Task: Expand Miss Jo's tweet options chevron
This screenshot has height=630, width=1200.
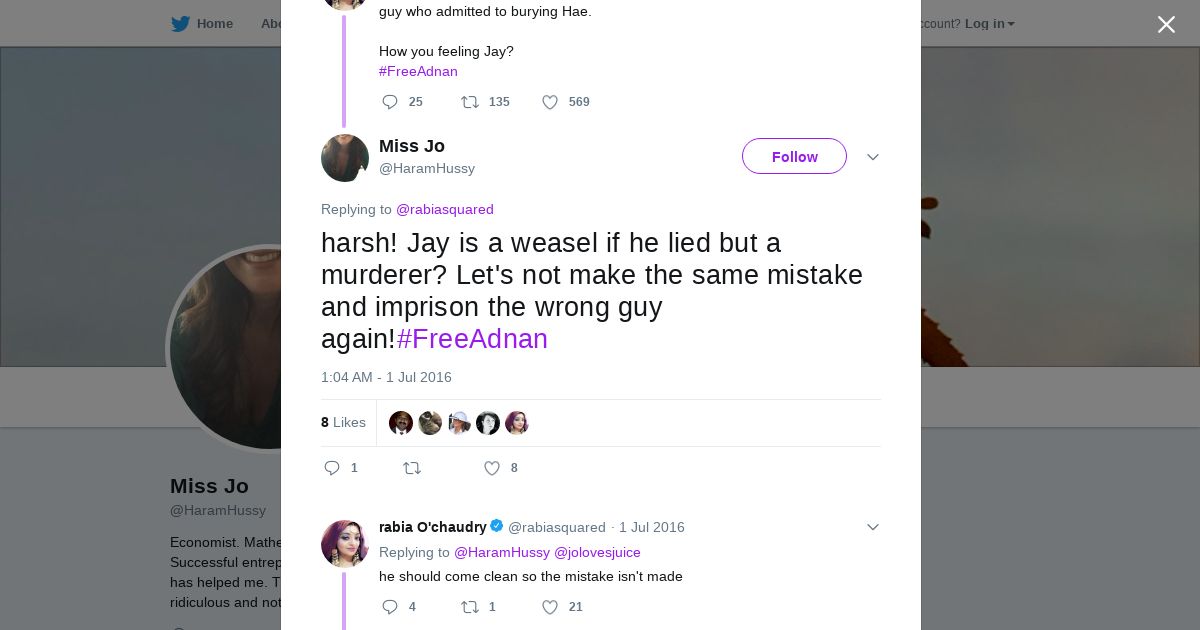Action: (x=872, y=158)
